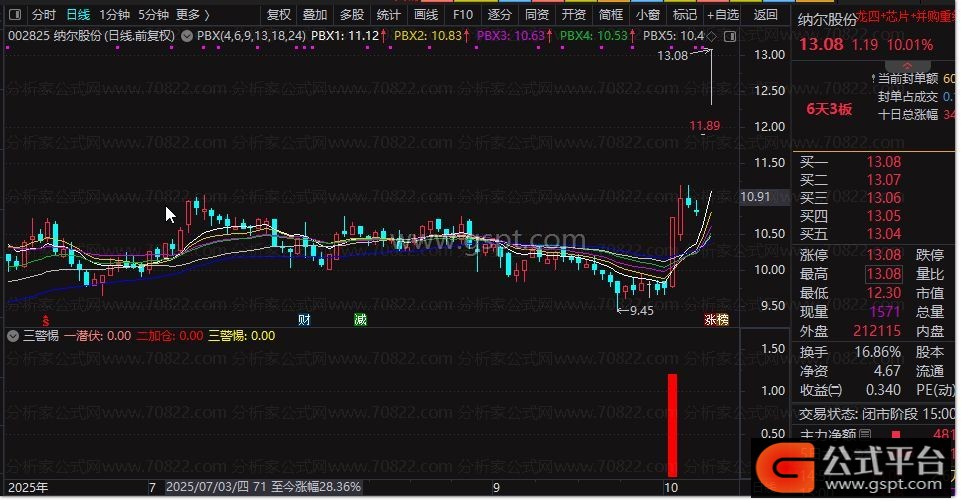Expand the 三警惕 indicator dropdown arrow
The width and height of the screenshot is (961, 501).
pos(12,336)
